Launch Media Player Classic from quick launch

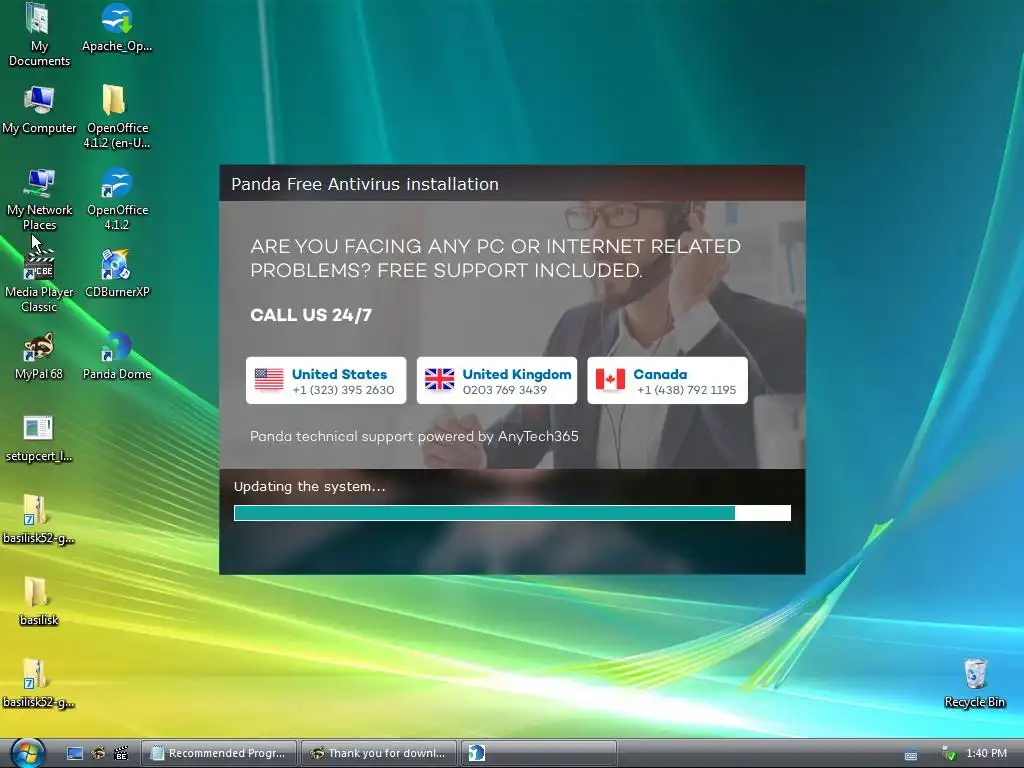(x=121, y=754)
